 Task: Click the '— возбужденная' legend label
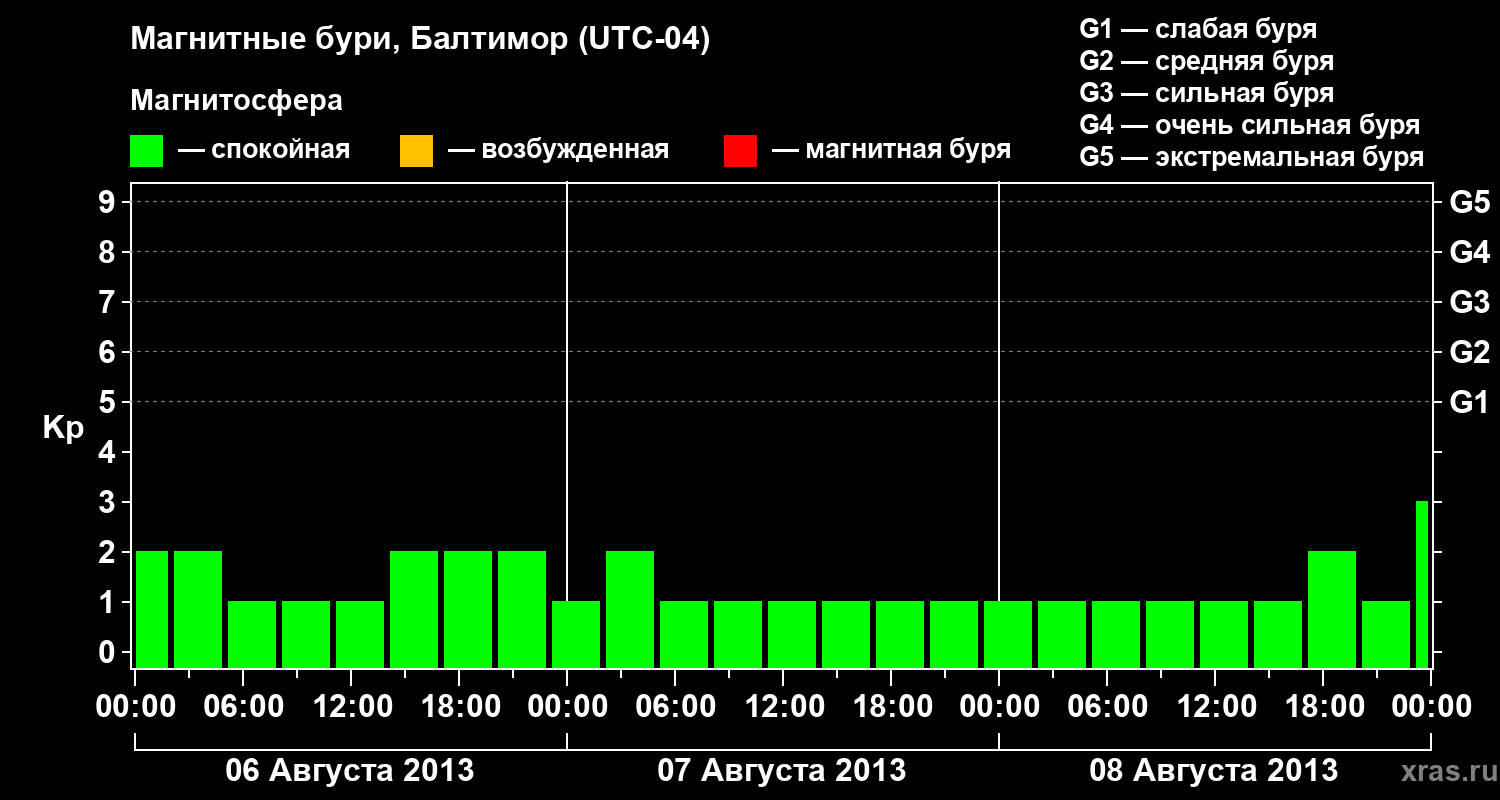click(x=558, y=150)
